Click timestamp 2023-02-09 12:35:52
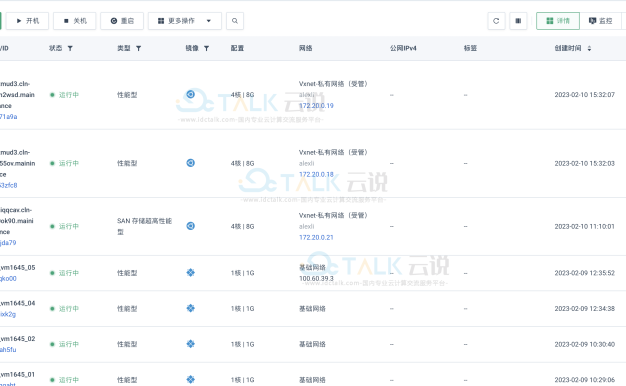The height and width of the screenshot is (386, 626). coord(584,273)
